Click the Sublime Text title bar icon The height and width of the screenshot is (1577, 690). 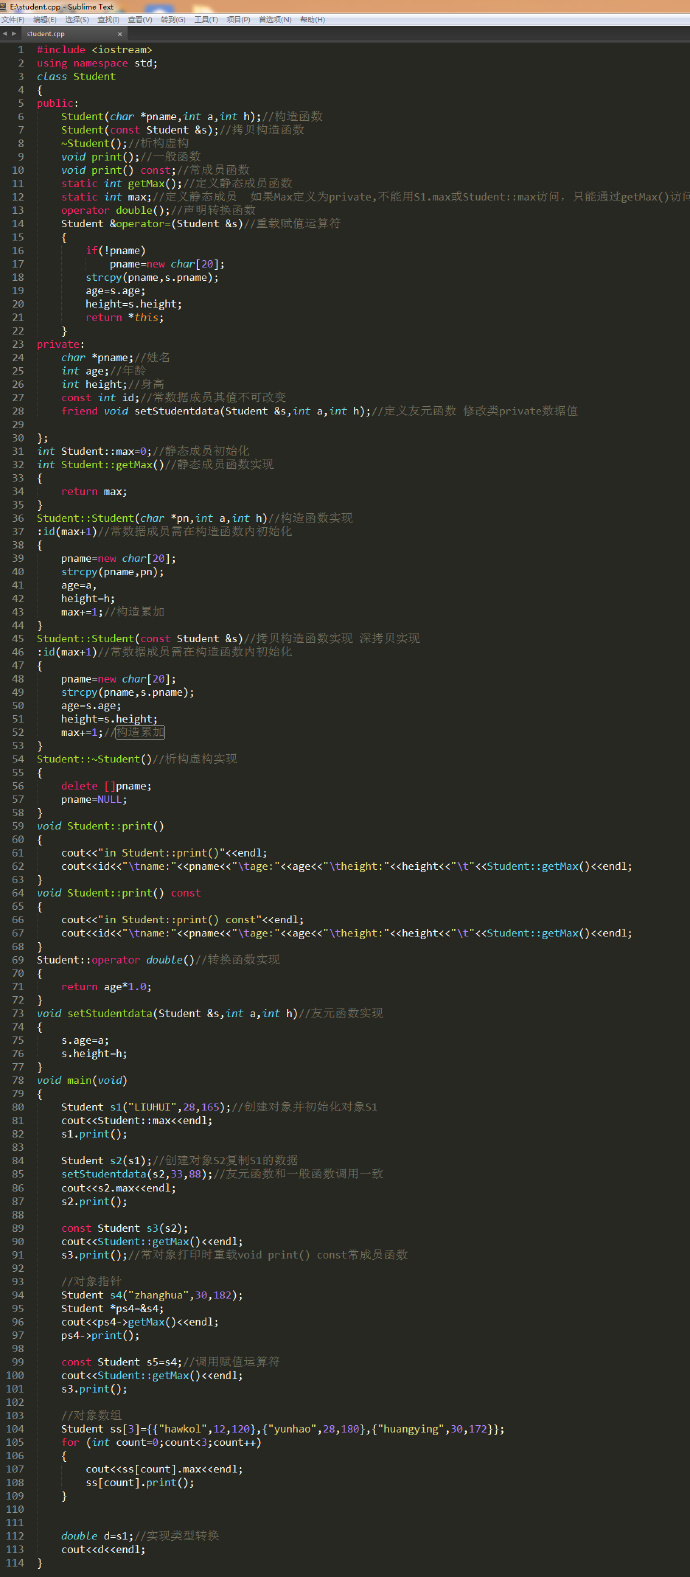tap(4, 6)
